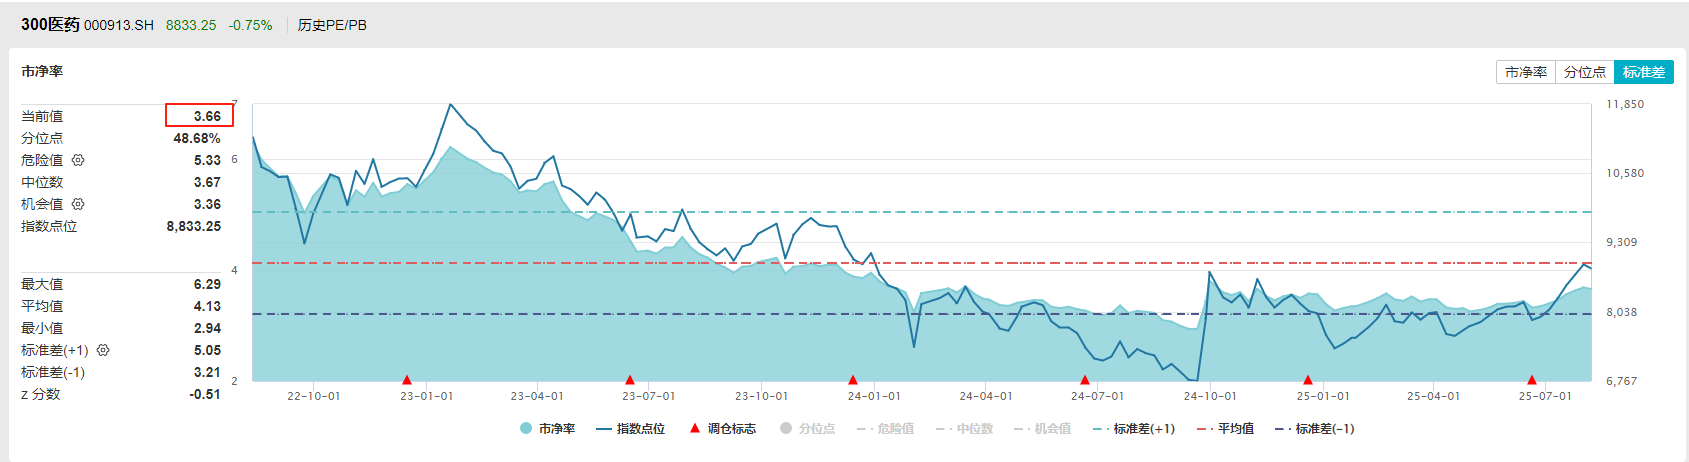Open the 历史PE/PB link in header
1689x462 pixels.
click(x=332, y=25)
